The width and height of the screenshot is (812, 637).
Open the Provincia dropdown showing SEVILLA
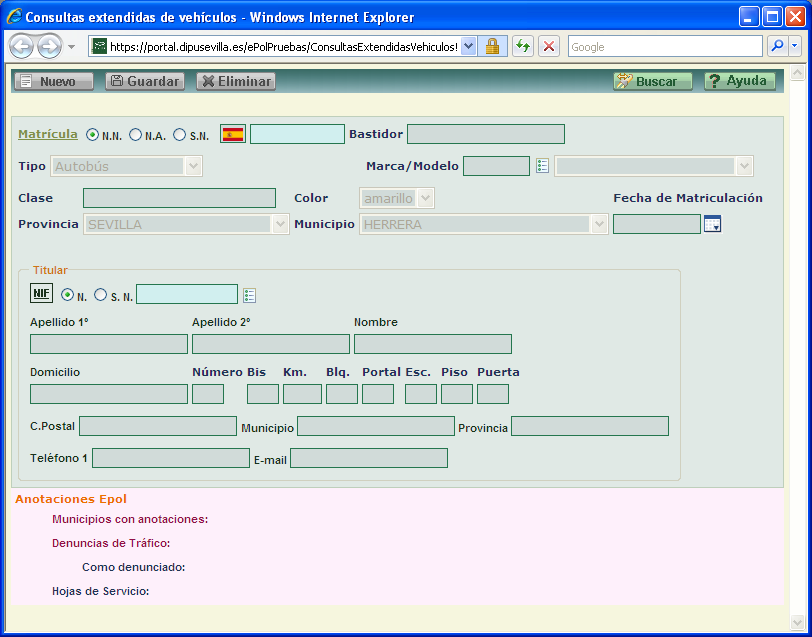[280, 225]
